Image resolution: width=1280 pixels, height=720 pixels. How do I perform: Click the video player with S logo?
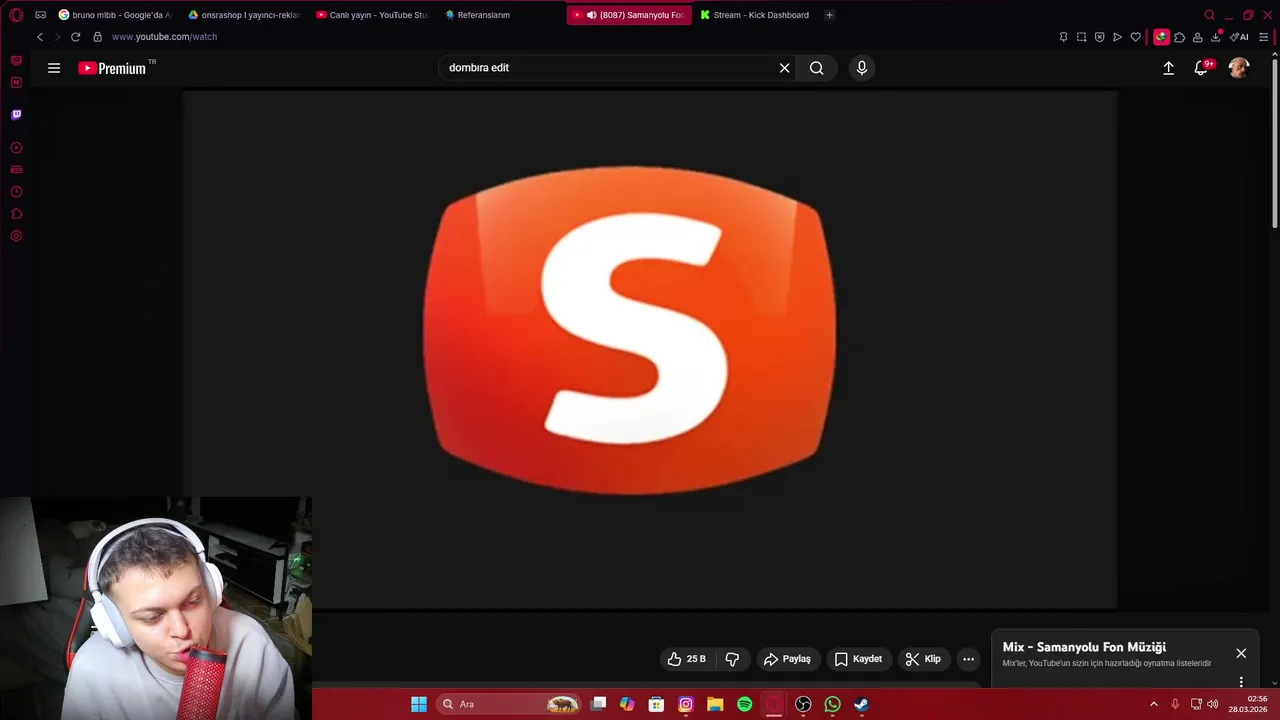point(650,350)
